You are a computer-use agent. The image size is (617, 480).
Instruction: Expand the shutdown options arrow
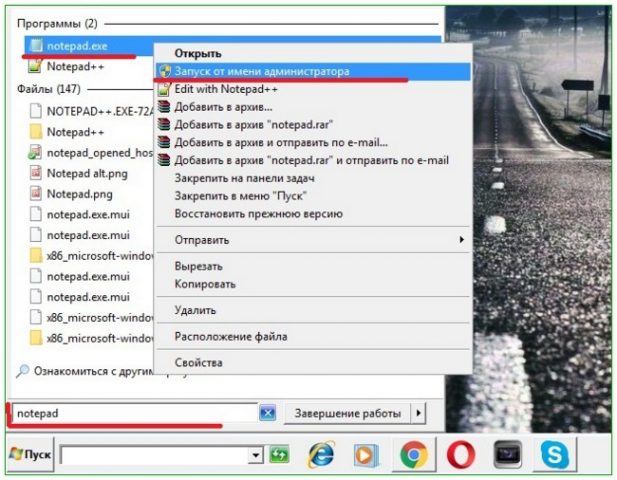(419, 413)
